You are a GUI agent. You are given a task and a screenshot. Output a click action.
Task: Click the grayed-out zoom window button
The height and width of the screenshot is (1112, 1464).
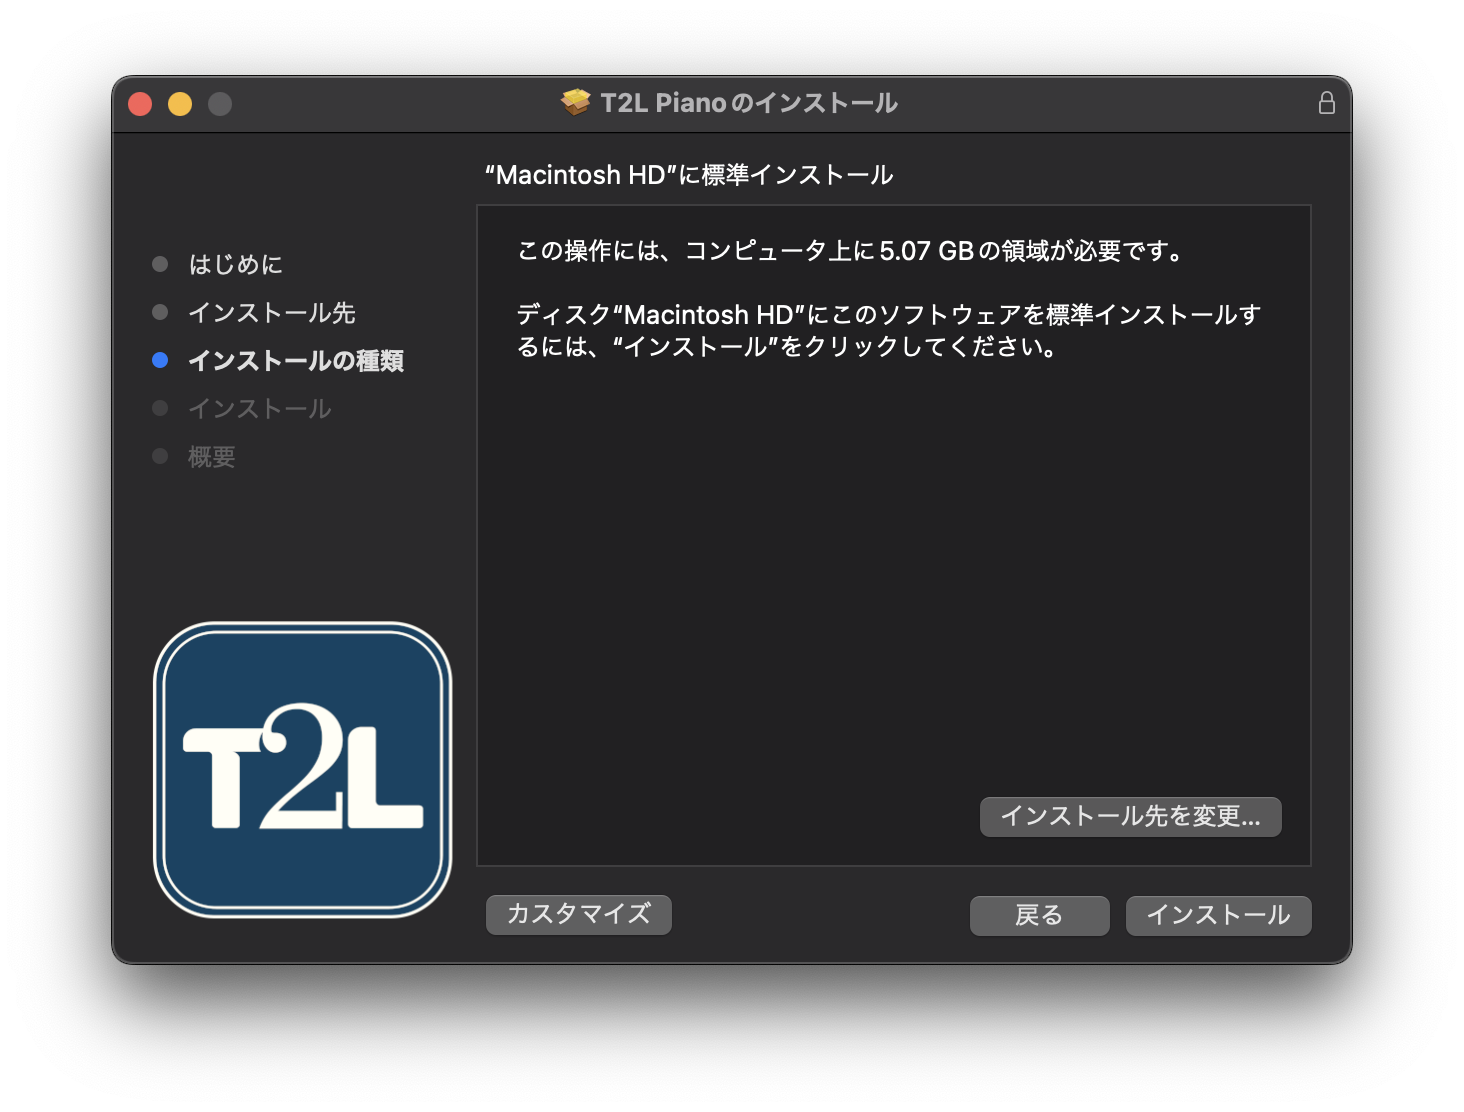point(220,104)
